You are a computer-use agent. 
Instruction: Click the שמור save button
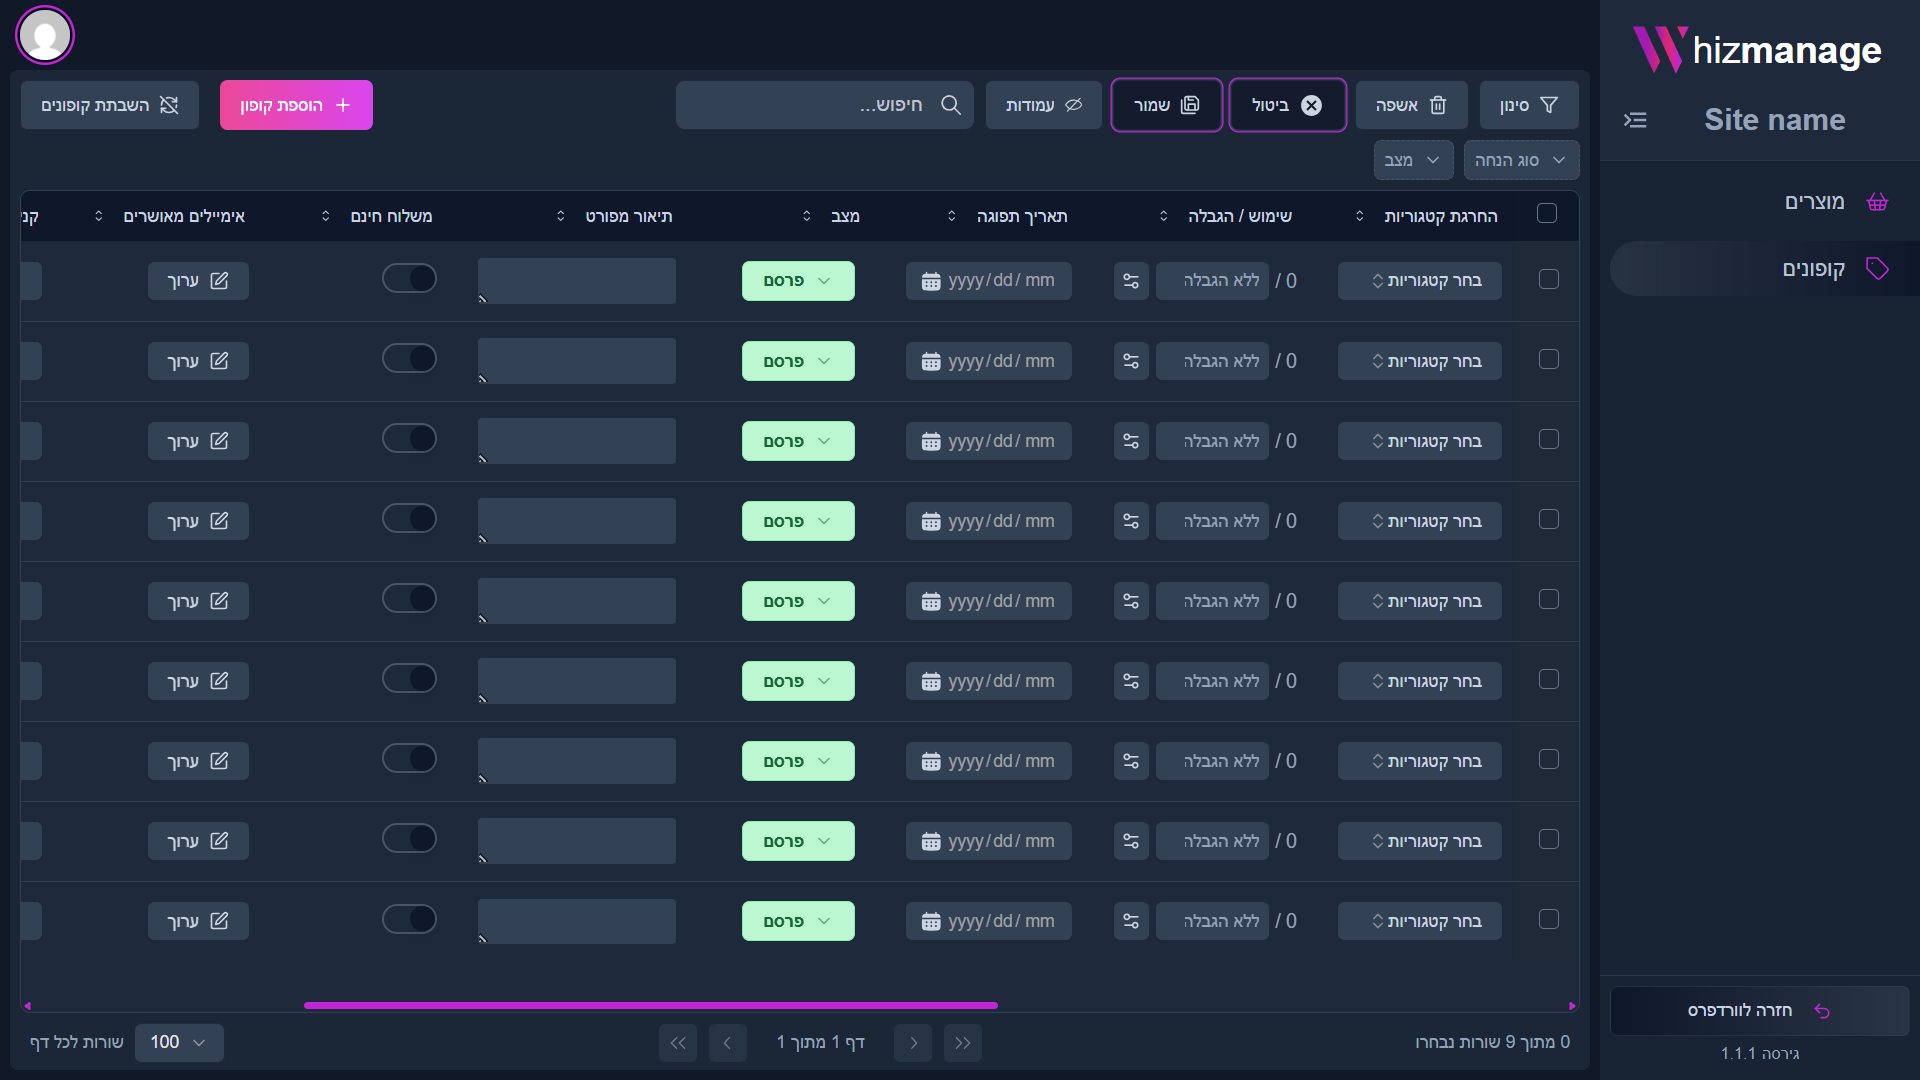click(x=1166, y=105)
